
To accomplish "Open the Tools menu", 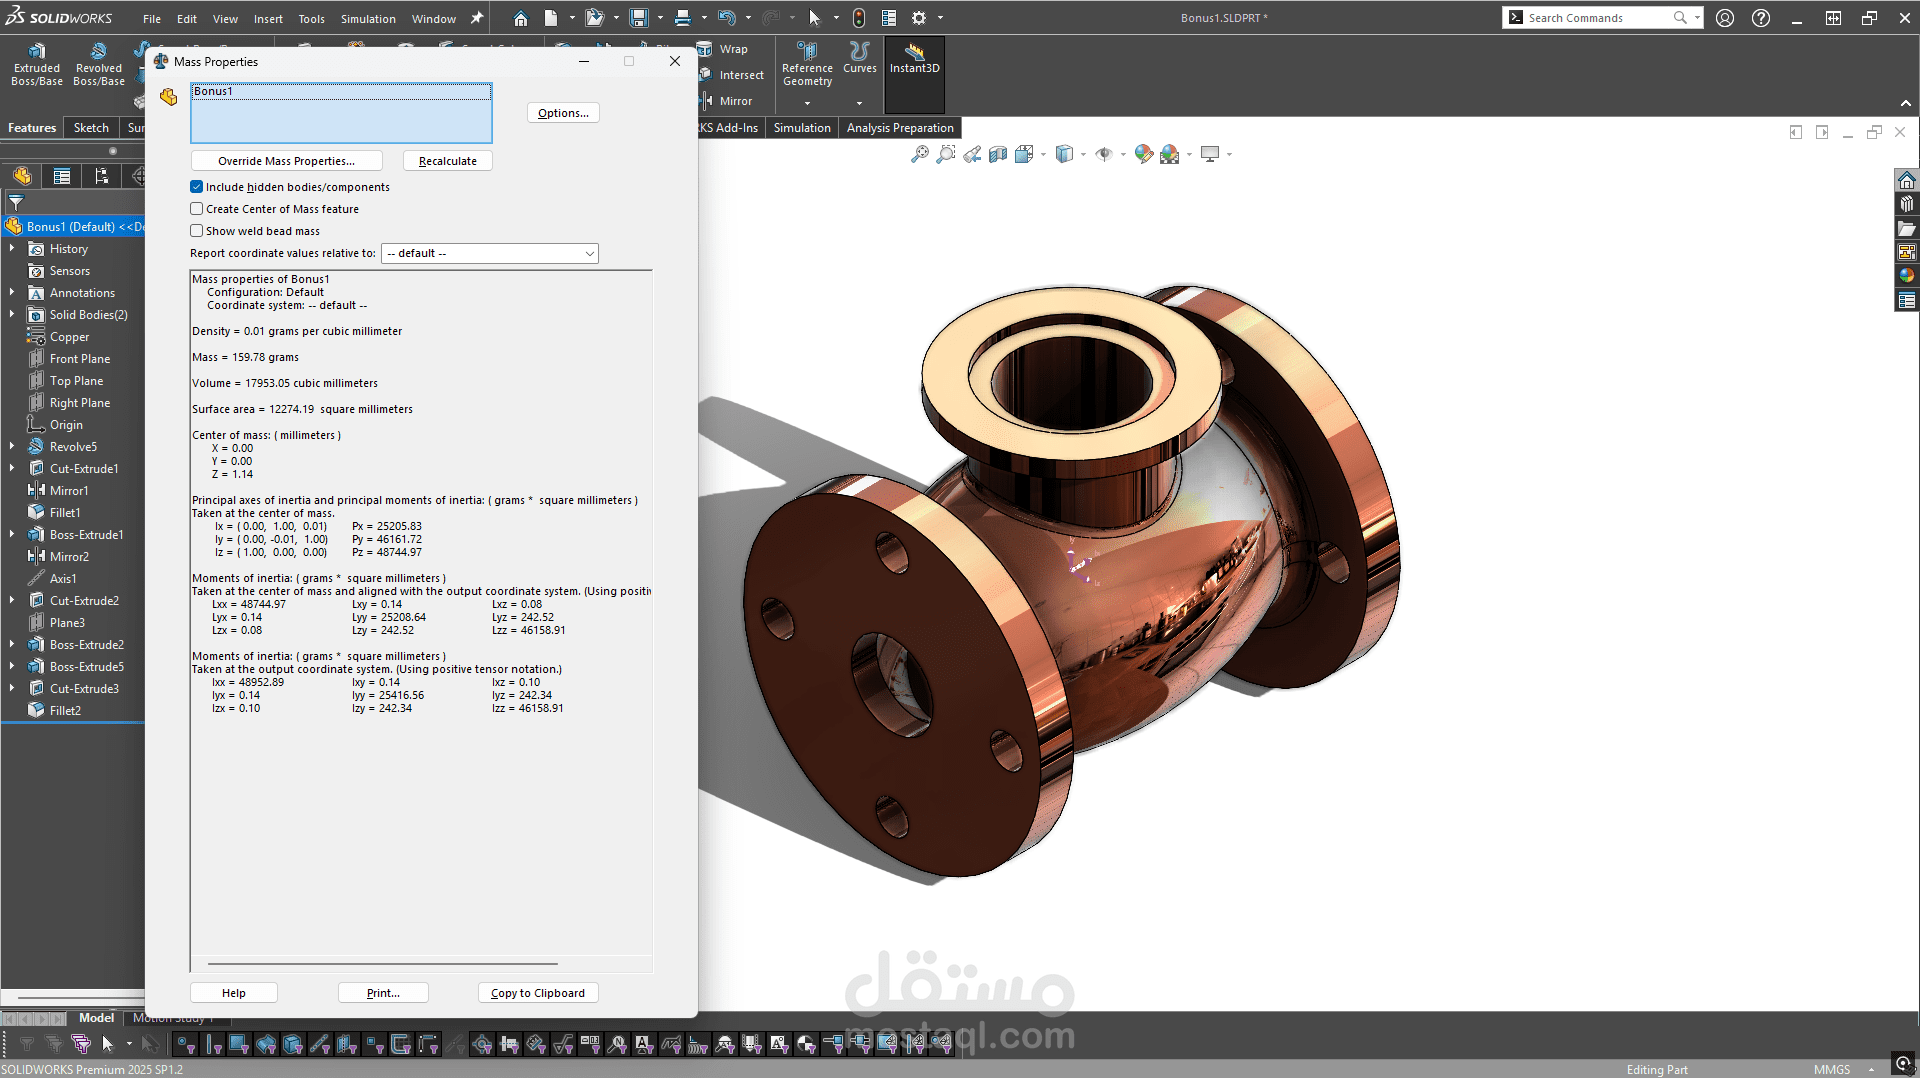I will (311, 18).
